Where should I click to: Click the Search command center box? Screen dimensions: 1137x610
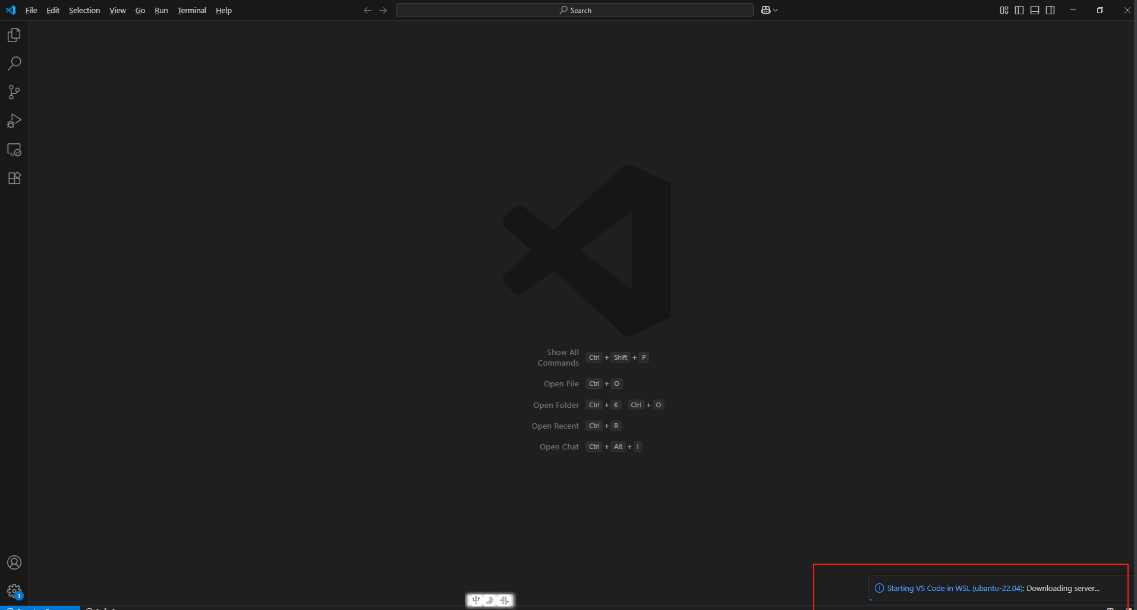[575, 10]
